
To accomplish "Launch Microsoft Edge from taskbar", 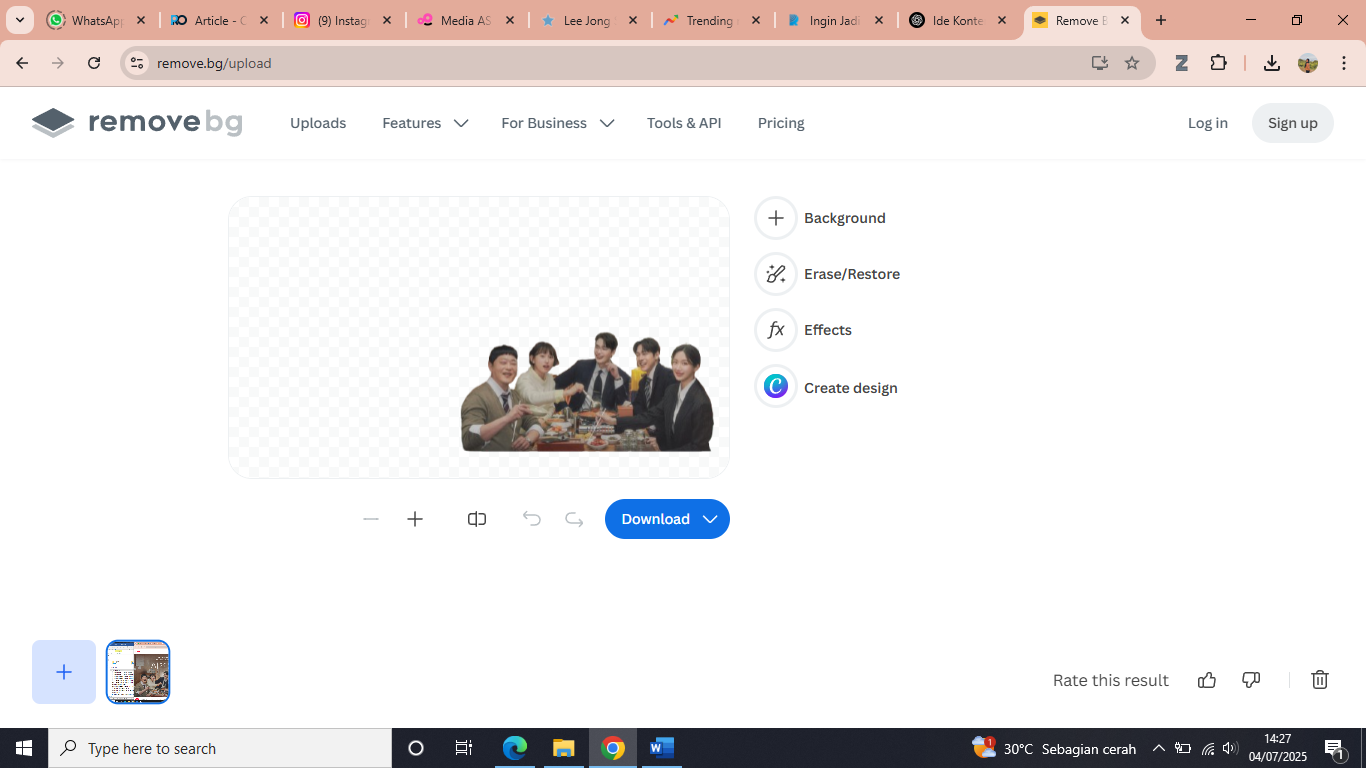I will (515, 748).
